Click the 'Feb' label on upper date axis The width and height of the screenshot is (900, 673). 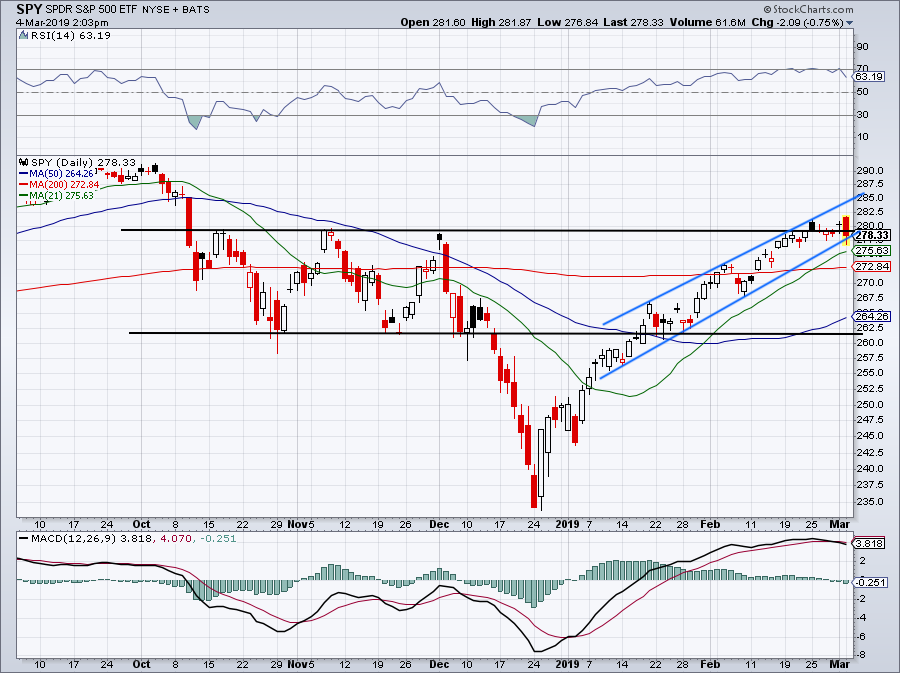(x=710, y=524)
